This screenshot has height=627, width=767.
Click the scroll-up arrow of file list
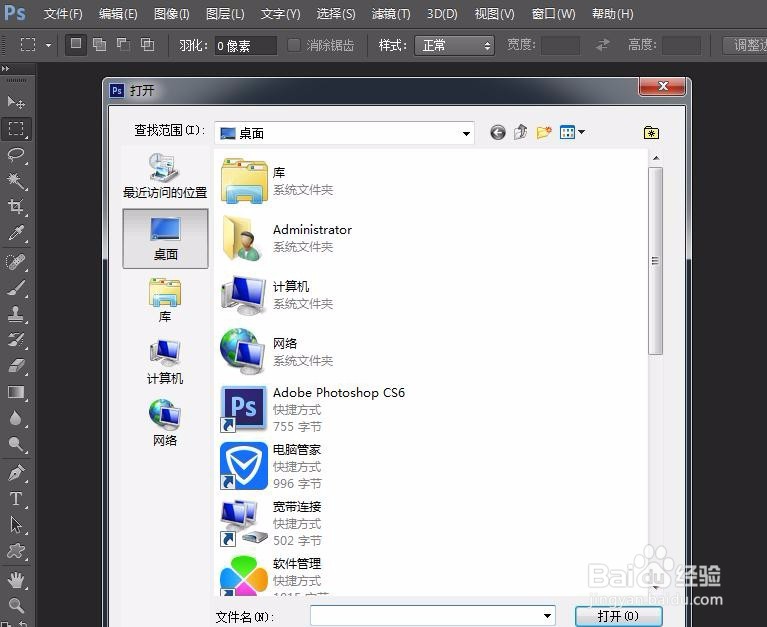656,158
